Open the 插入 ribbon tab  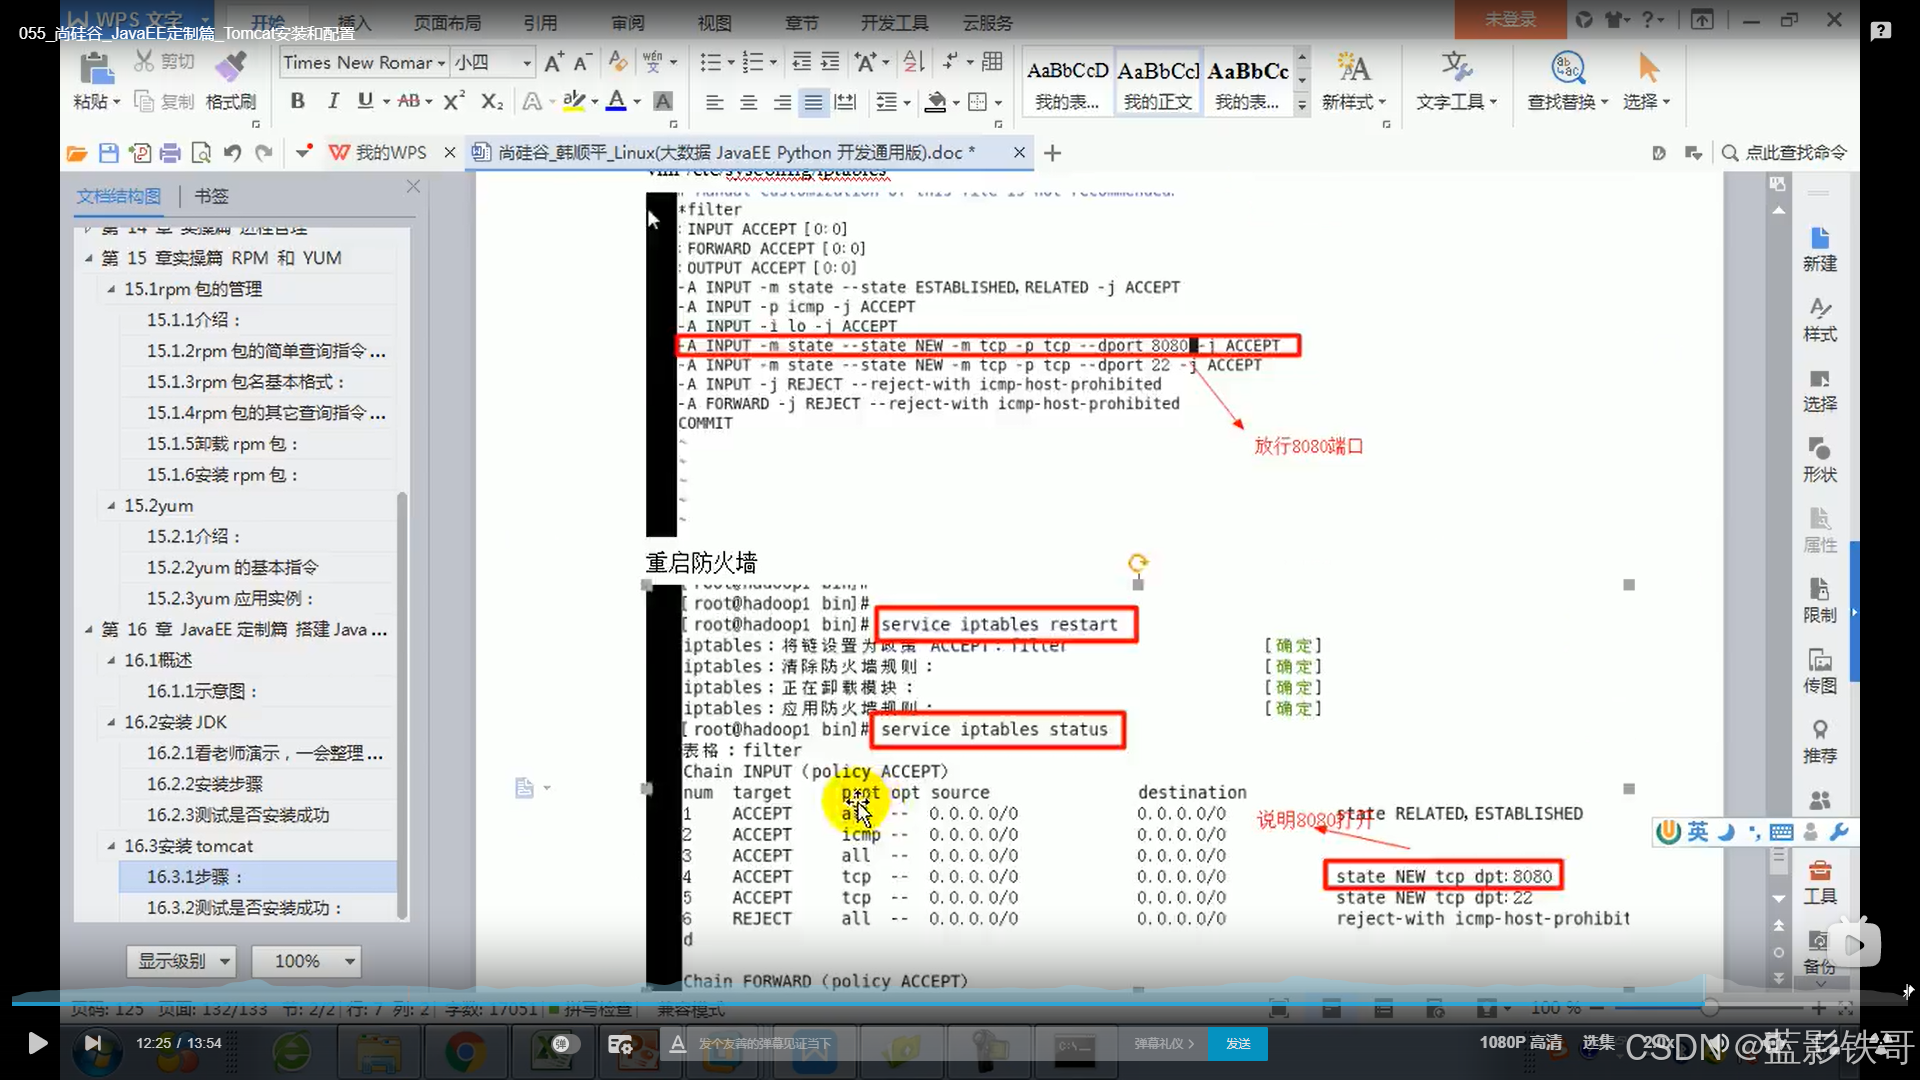point(354,22)
